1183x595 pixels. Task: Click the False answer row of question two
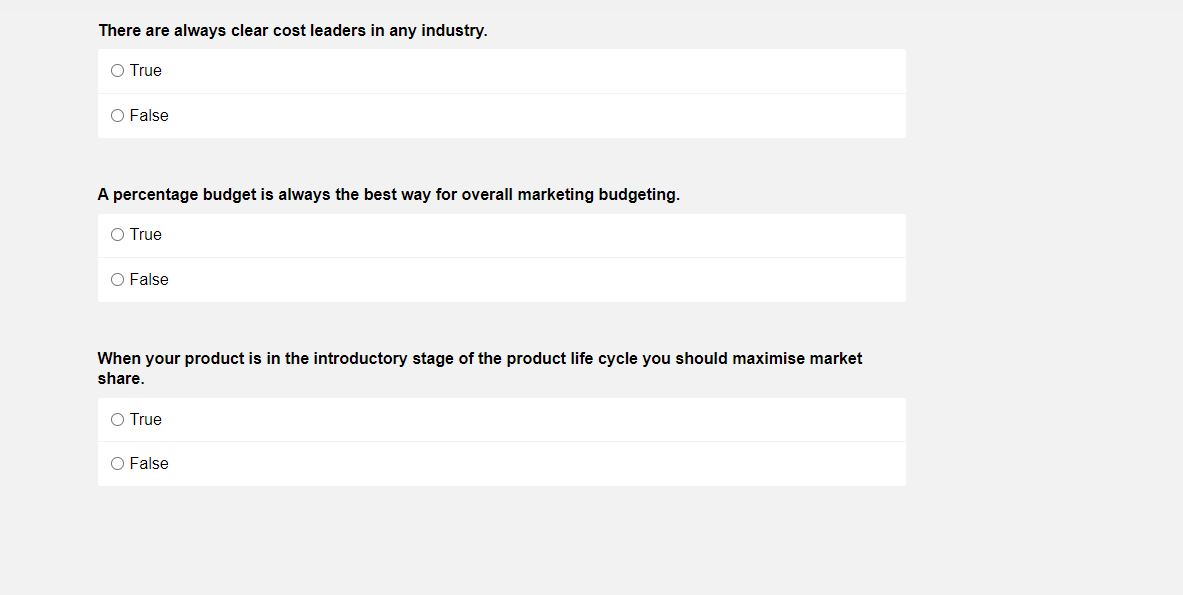[x=500, y=279]
